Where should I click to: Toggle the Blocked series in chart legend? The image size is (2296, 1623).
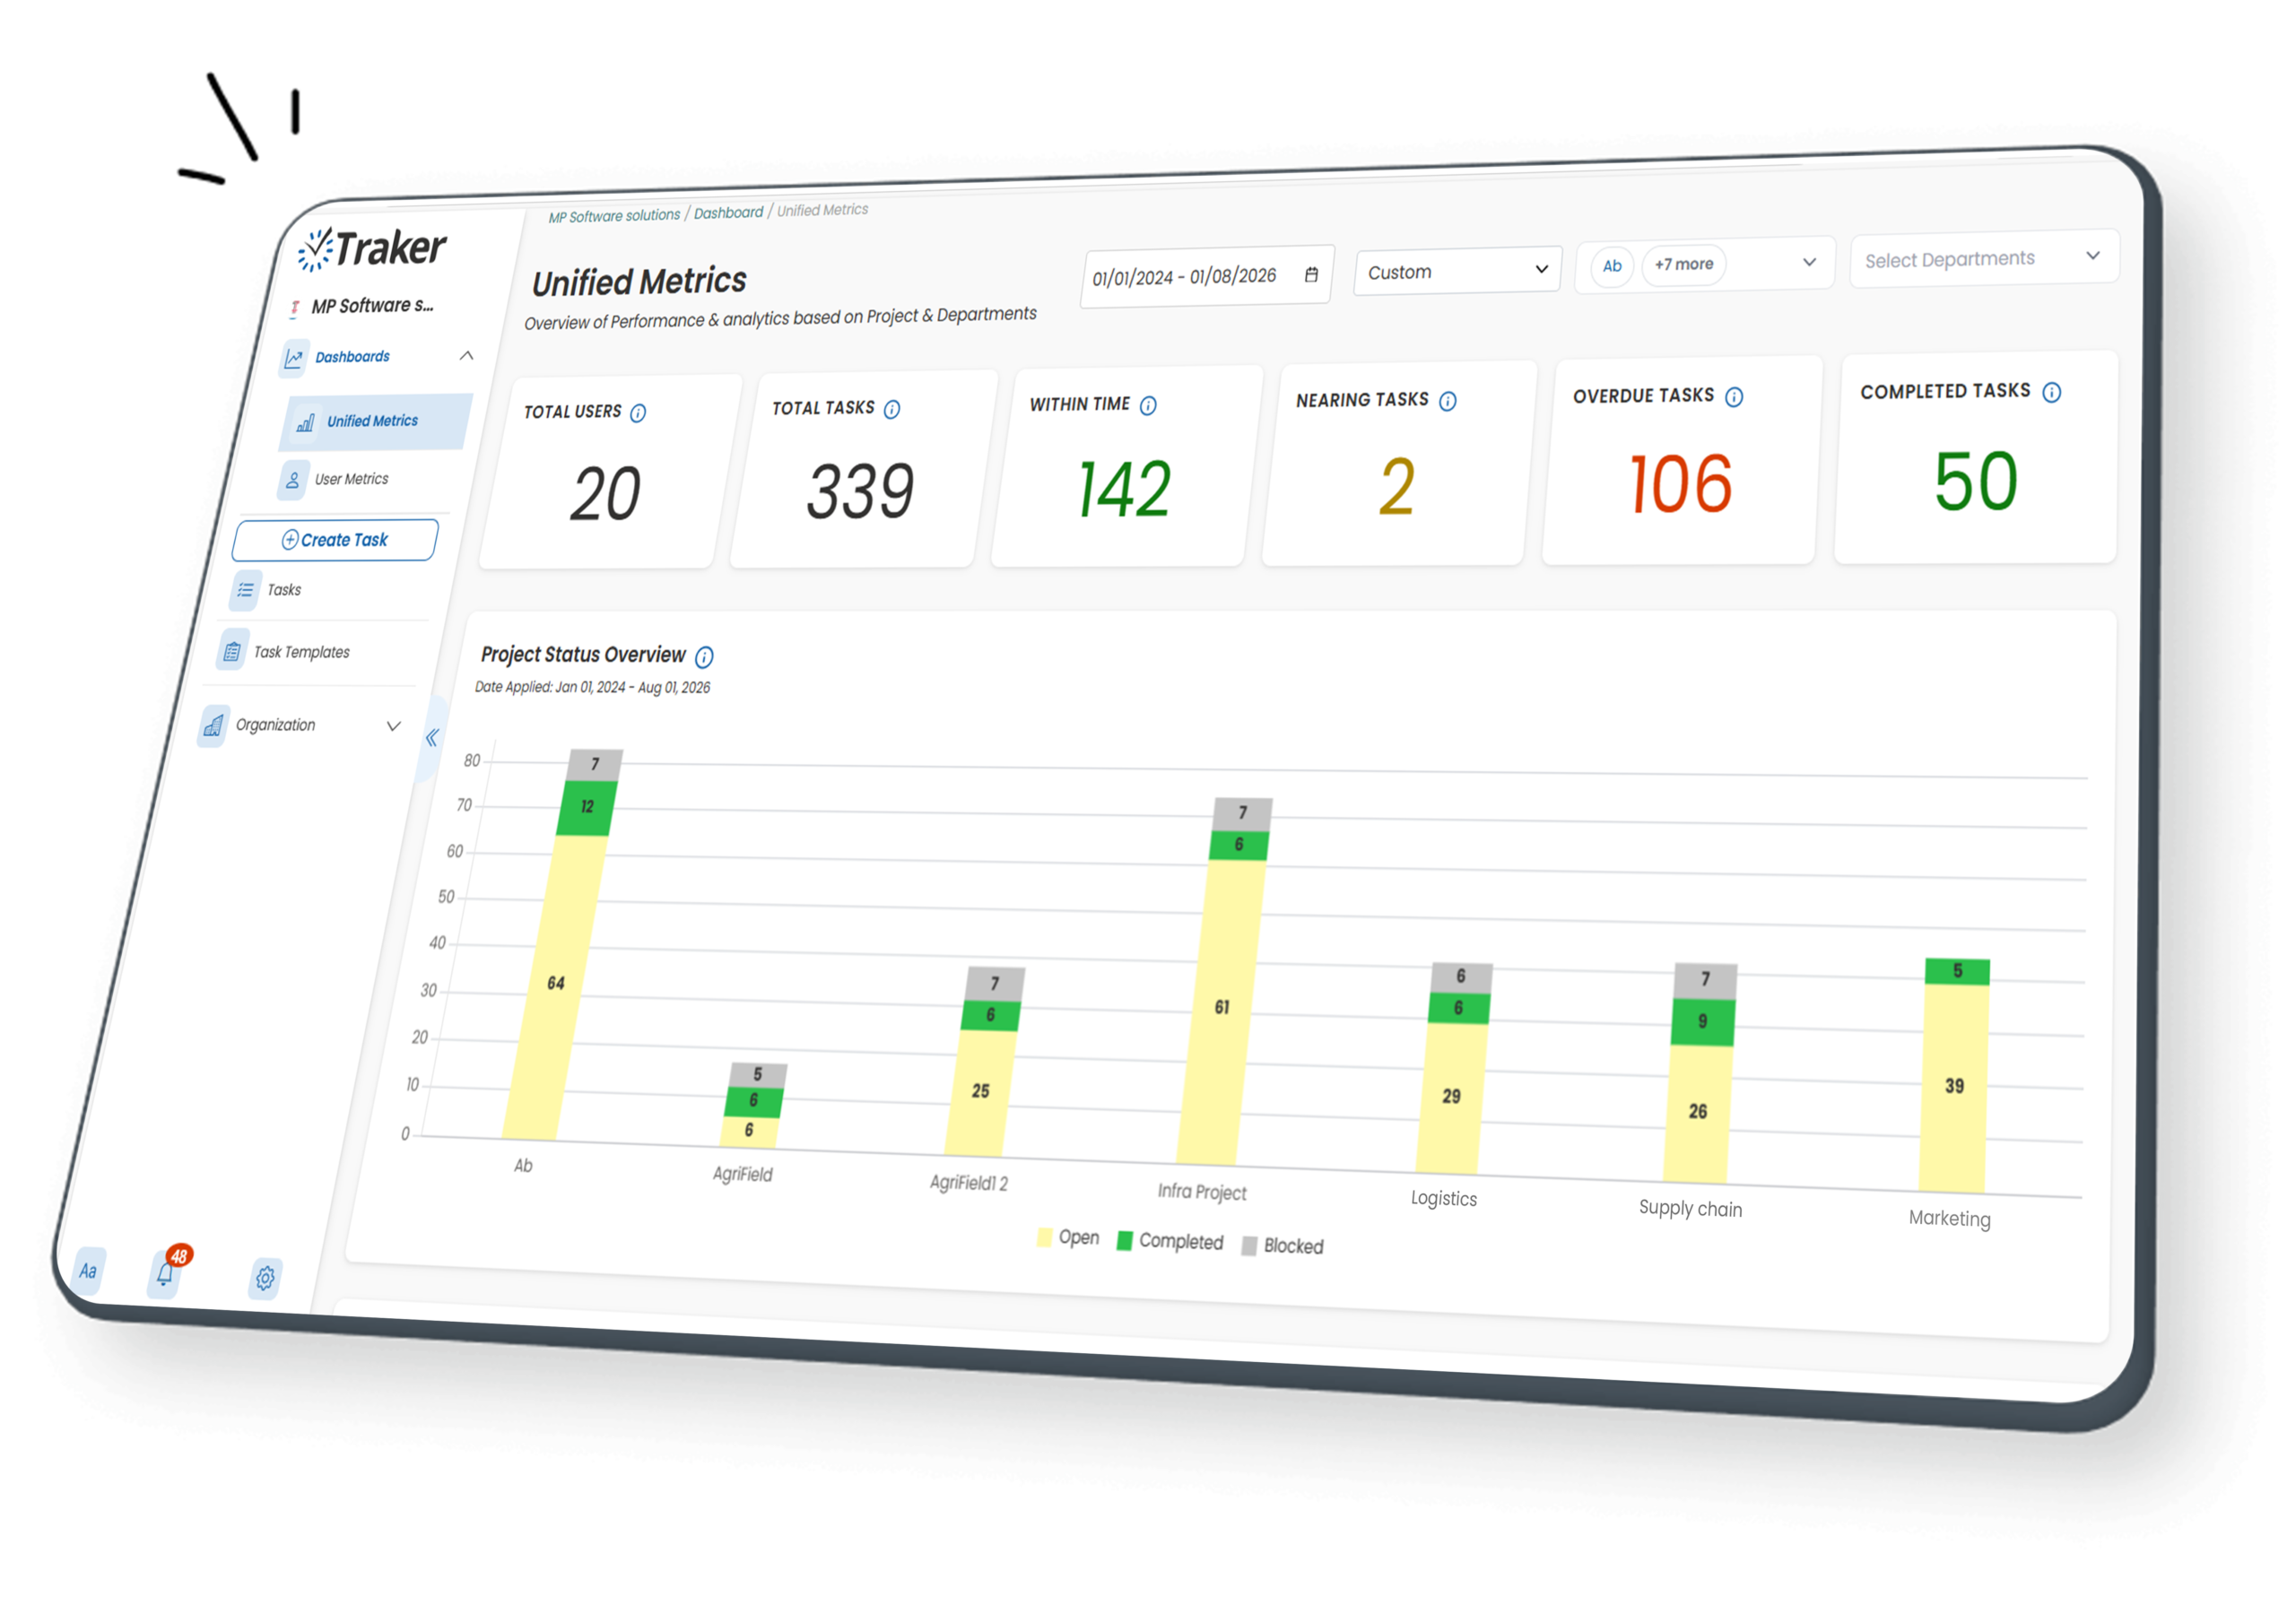tap(1282, 1246)
